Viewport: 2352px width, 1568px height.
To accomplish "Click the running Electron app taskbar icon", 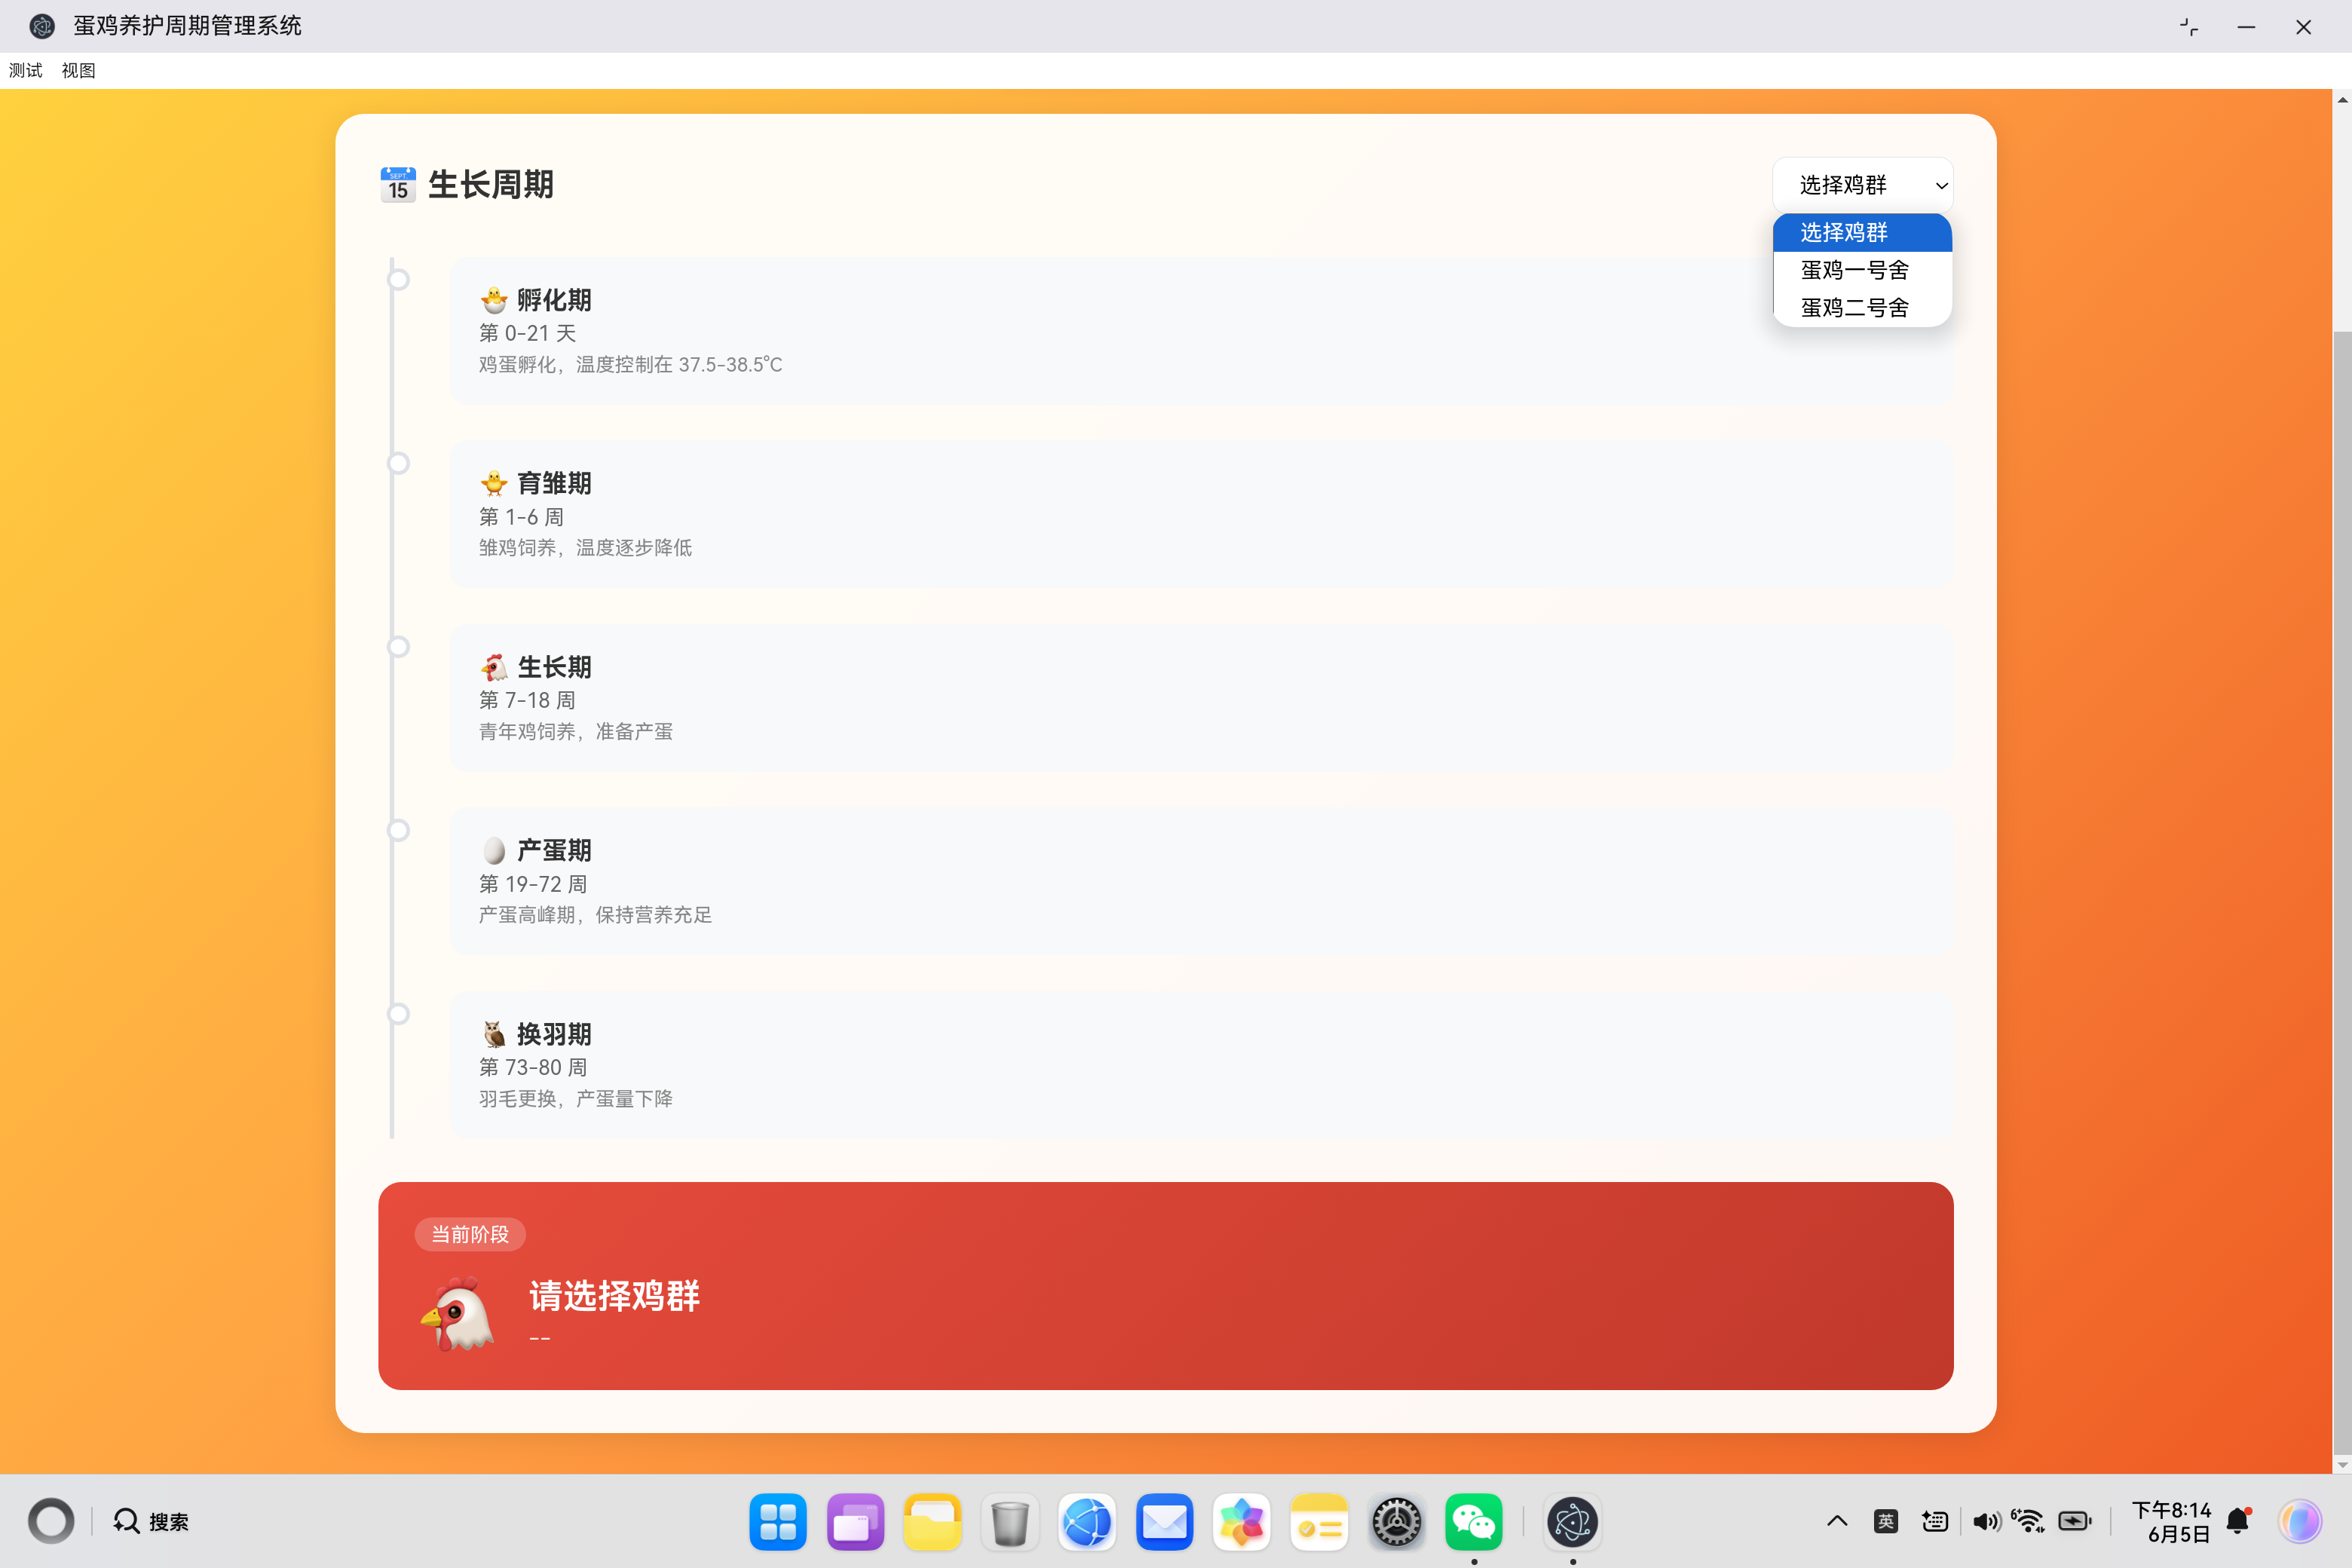I will [1573, 1522].
